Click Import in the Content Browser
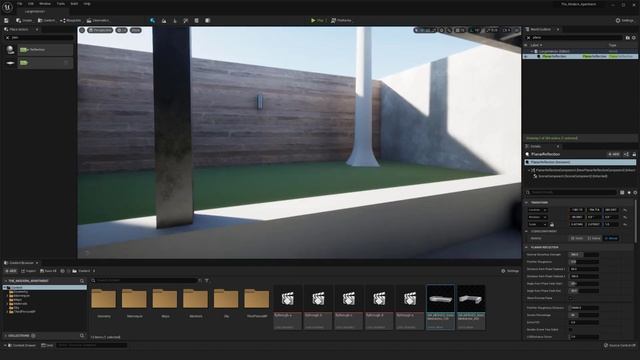Image resolution: width=640 pixels, height=360 pixels. 29,271
